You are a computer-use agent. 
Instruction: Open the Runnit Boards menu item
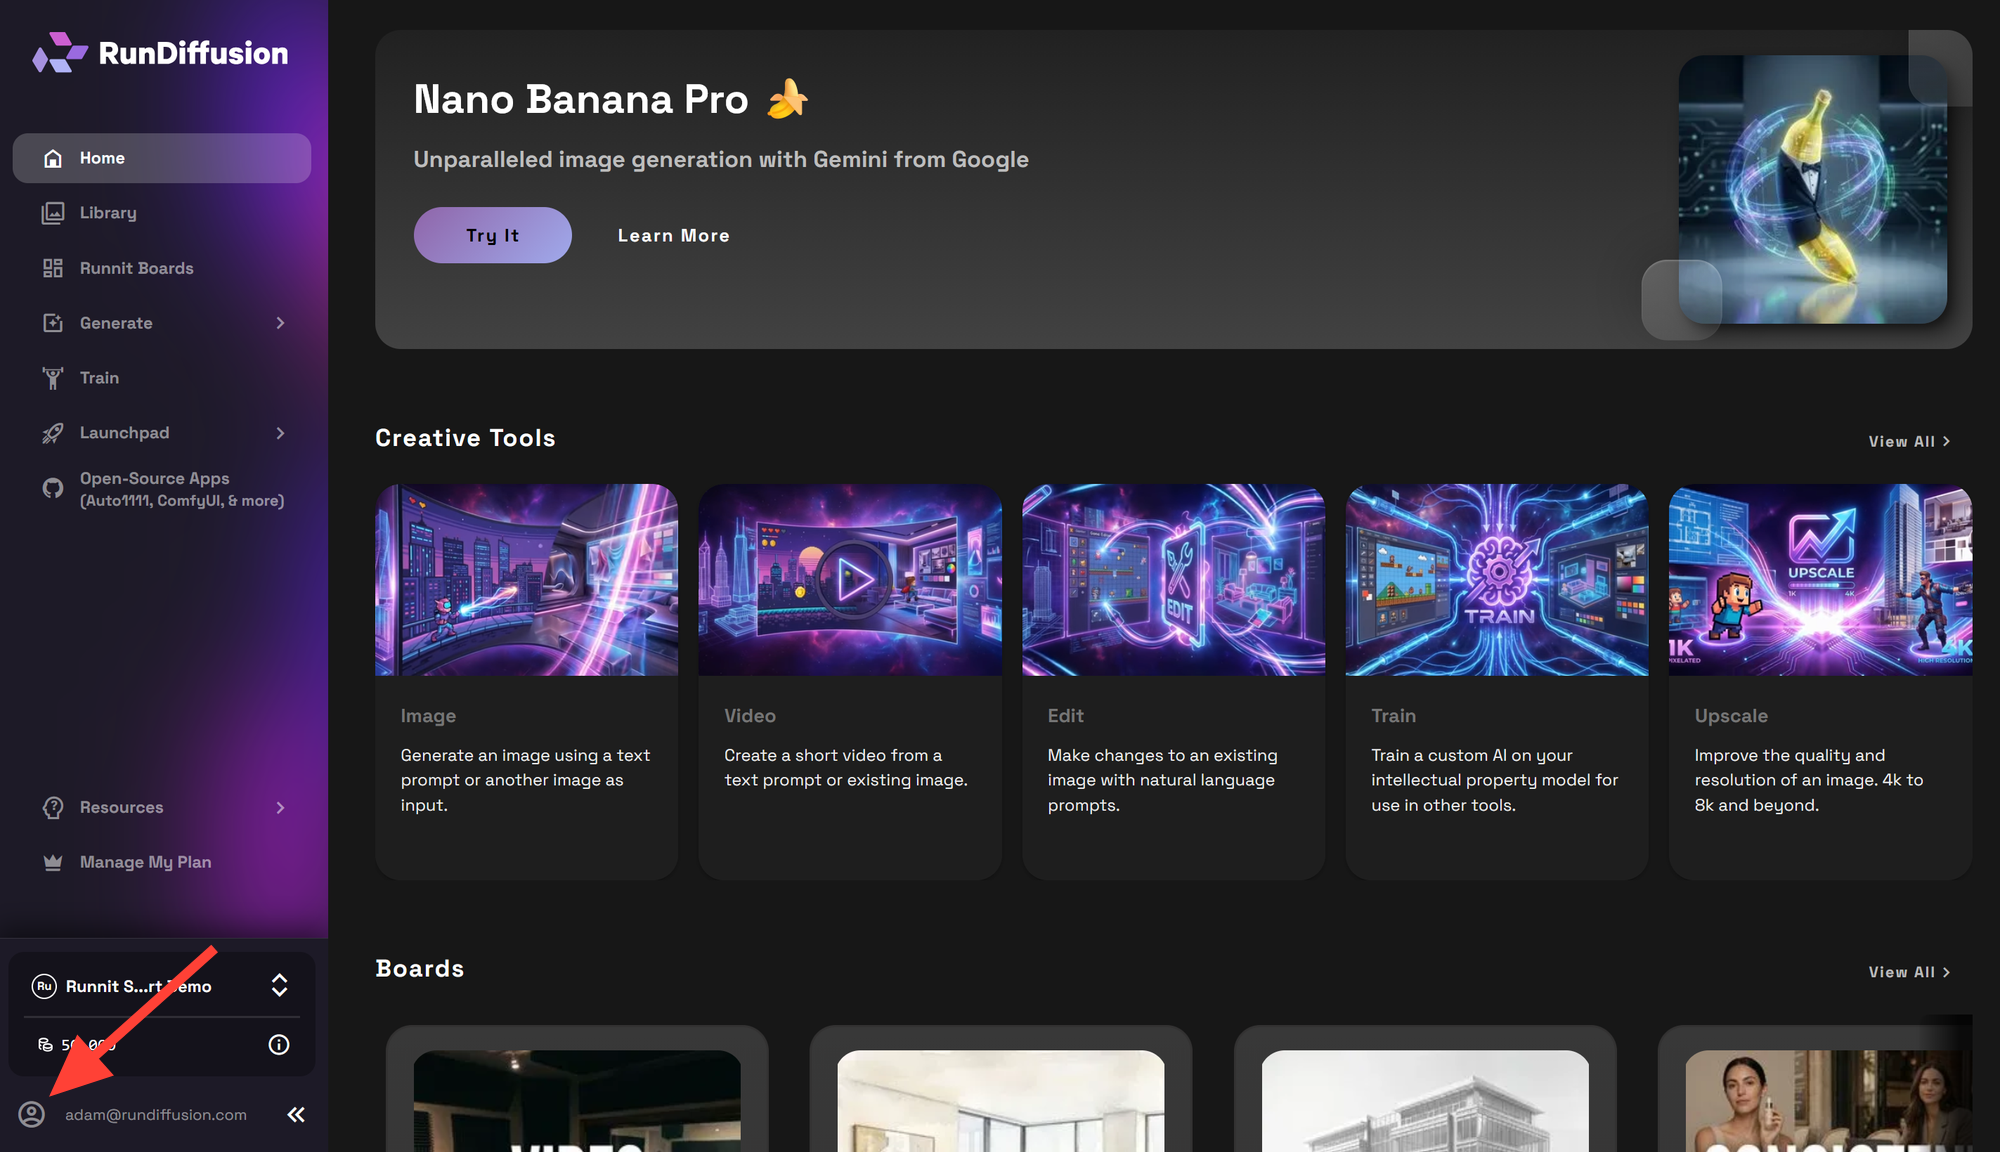(137, 268)
